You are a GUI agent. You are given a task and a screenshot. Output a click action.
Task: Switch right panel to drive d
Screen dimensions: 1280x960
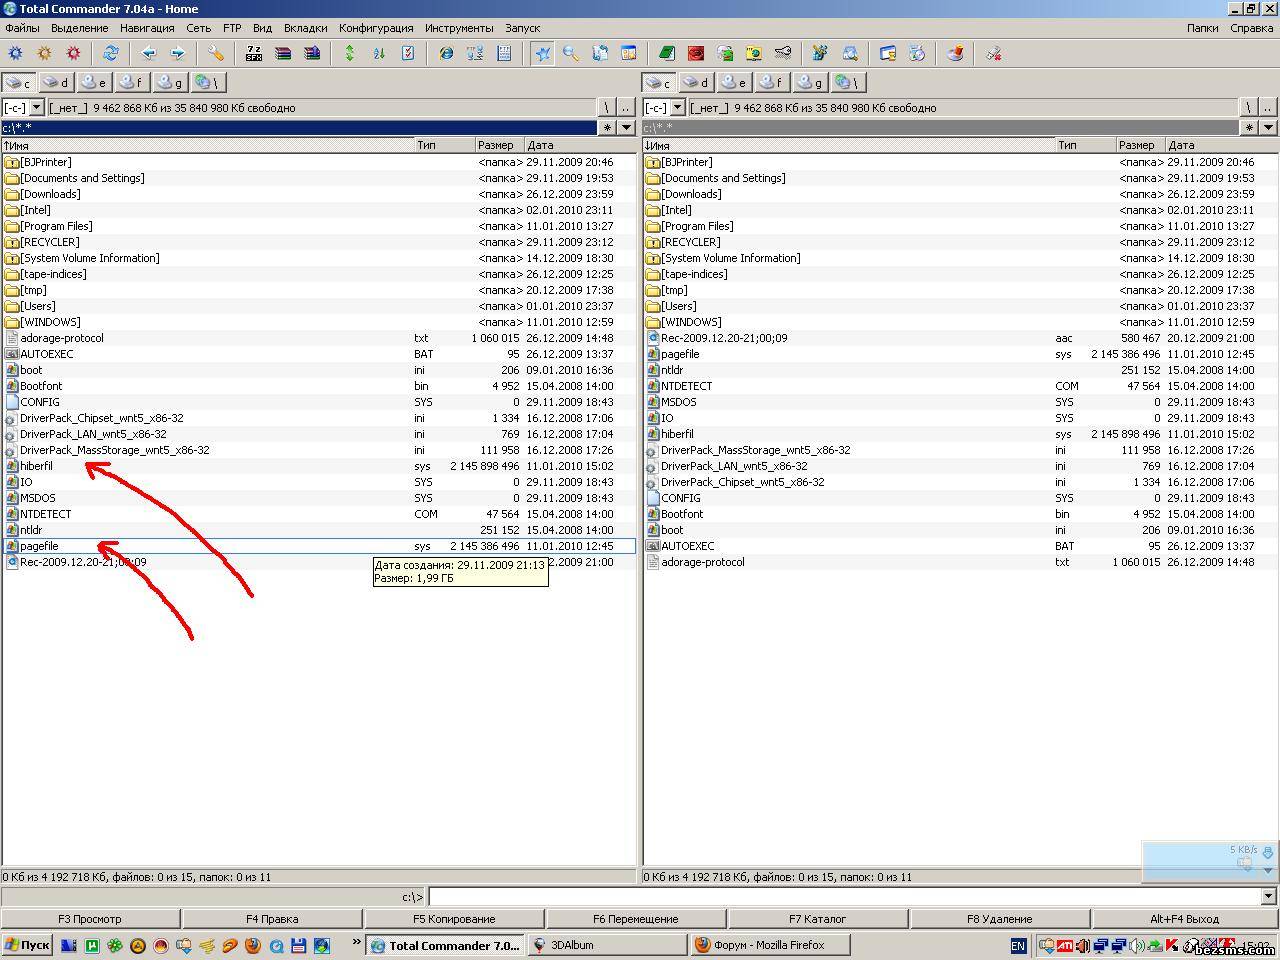[x=698, y=83]
